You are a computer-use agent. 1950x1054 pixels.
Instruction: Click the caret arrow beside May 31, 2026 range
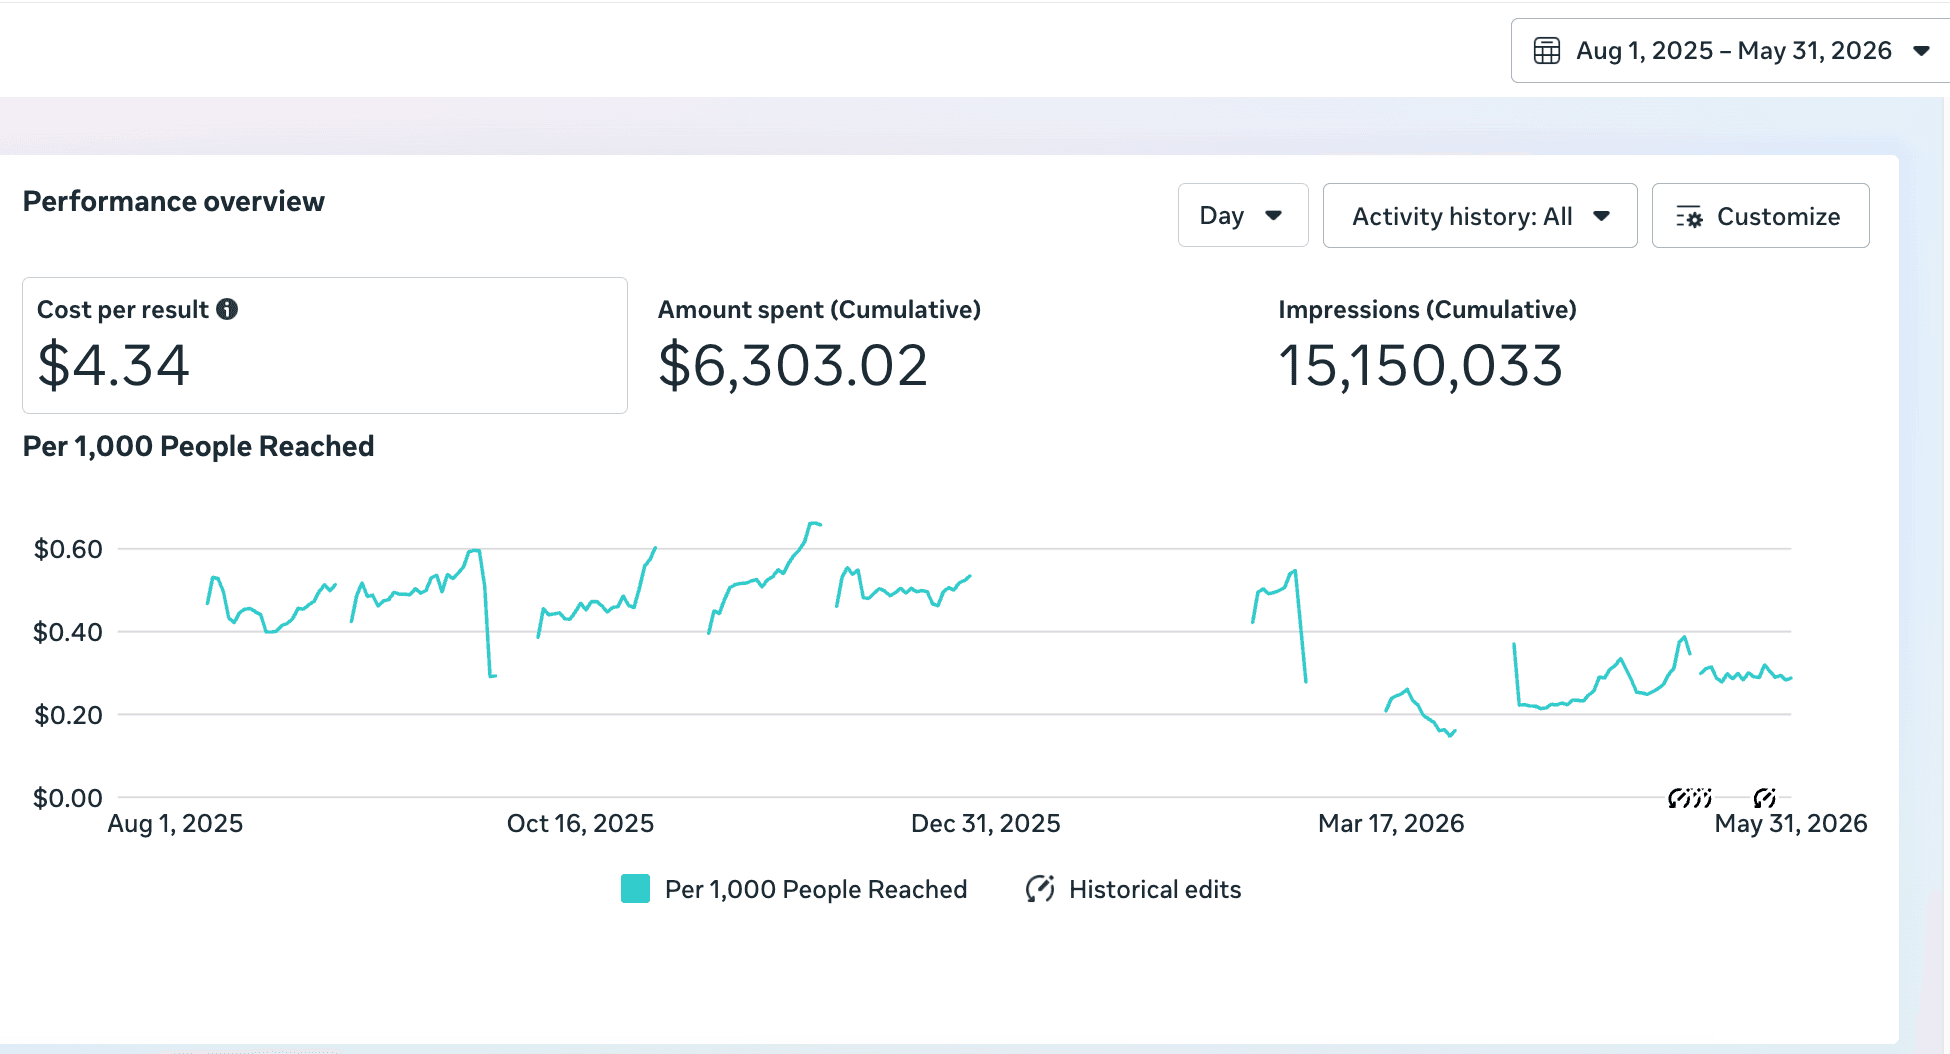(x=1921, y=51)
